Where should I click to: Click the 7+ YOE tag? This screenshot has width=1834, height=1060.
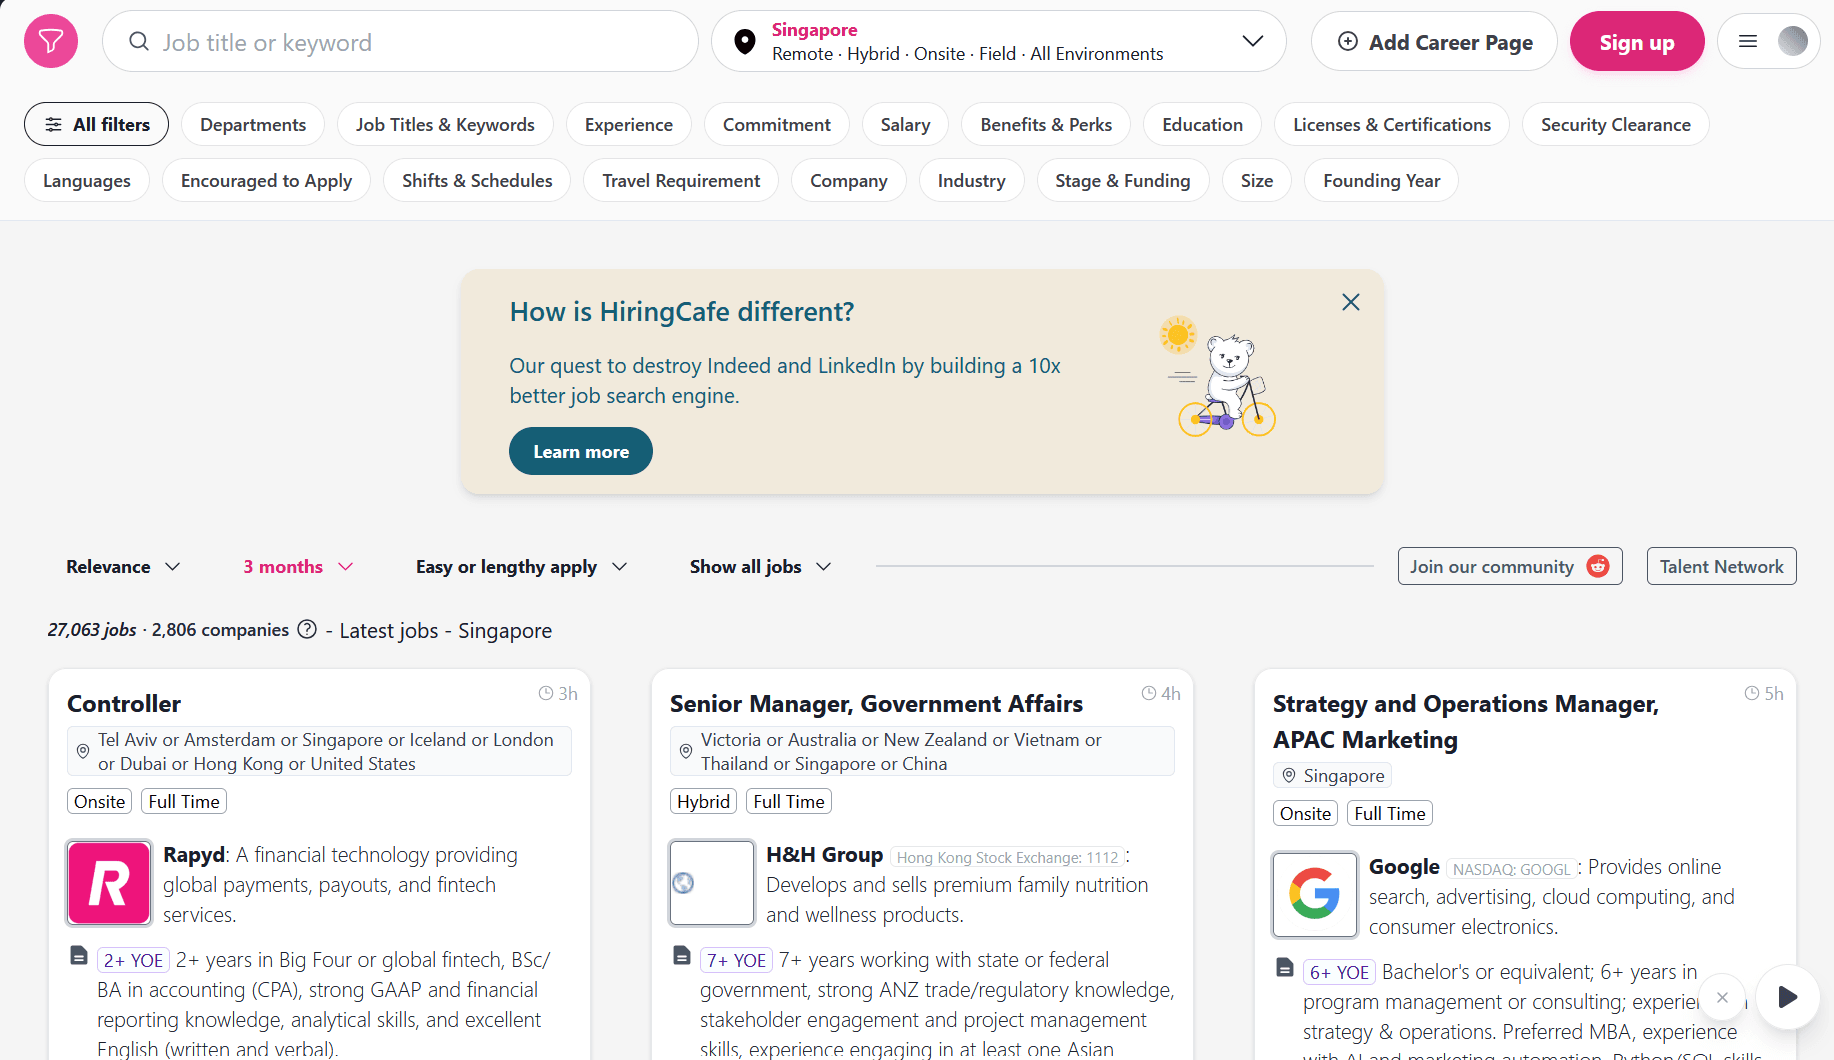(736, 960)
